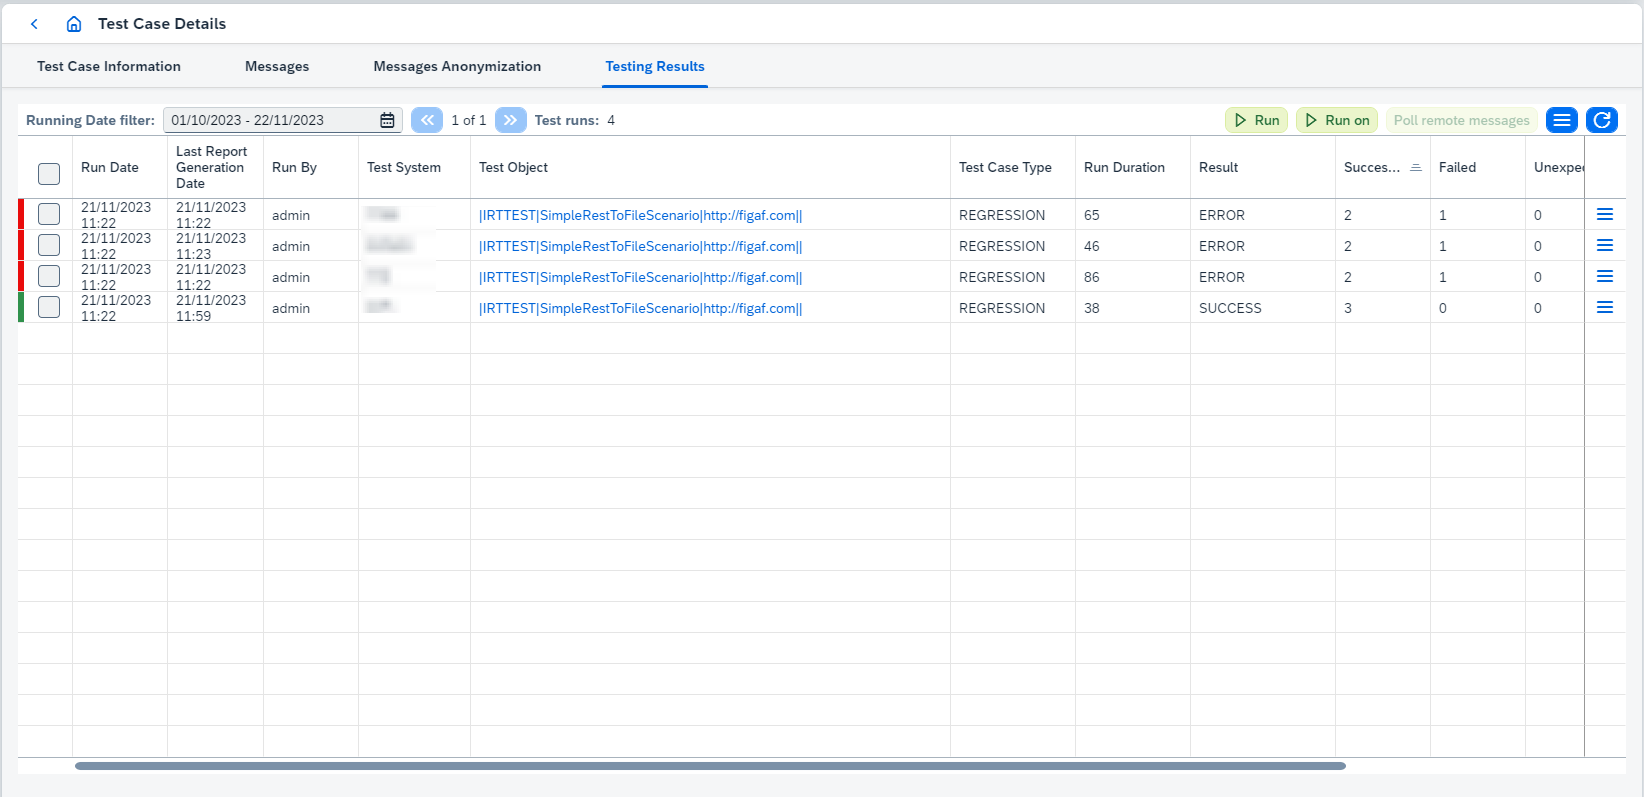Viewport: 1644px width, 797px height.
Task: Click admin in the SUCCESS row
Action: [x=291, y=308]
